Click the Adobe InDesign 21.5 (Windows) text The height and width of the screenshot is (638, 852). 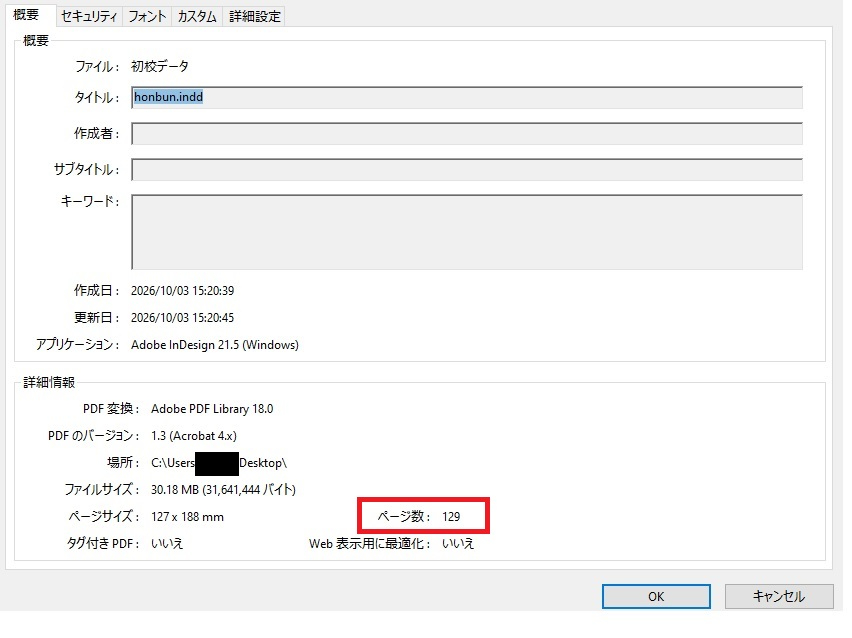215,345
